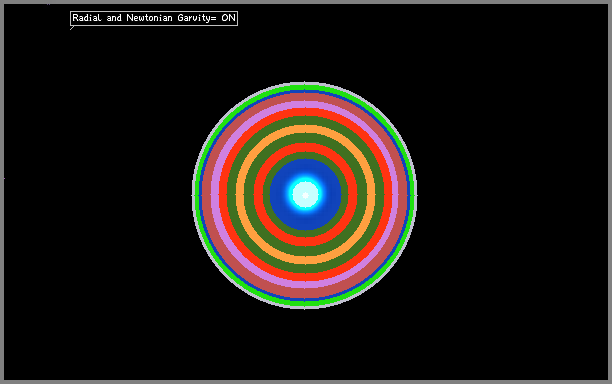Select the light gray outermost edge ring

point(305,307)
